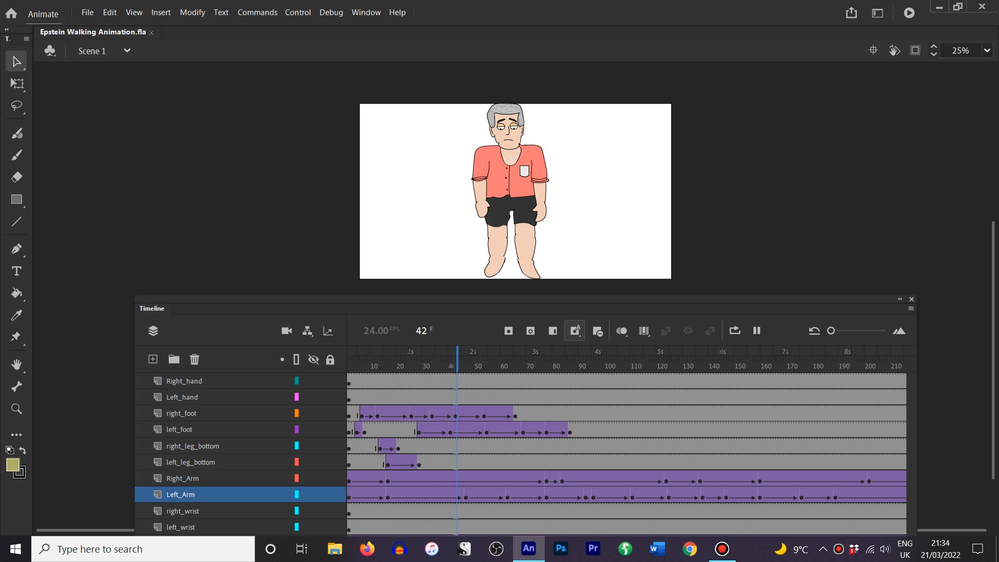Image resolution: width=999 pixels, height=562 pixels.
Task: Toggle layers view mode icon
Action: click(153, 331)
